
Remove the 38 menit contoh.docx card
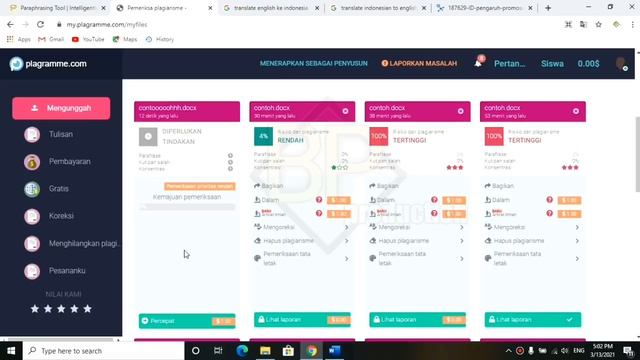pyautogui.click(x=460, y=111)
